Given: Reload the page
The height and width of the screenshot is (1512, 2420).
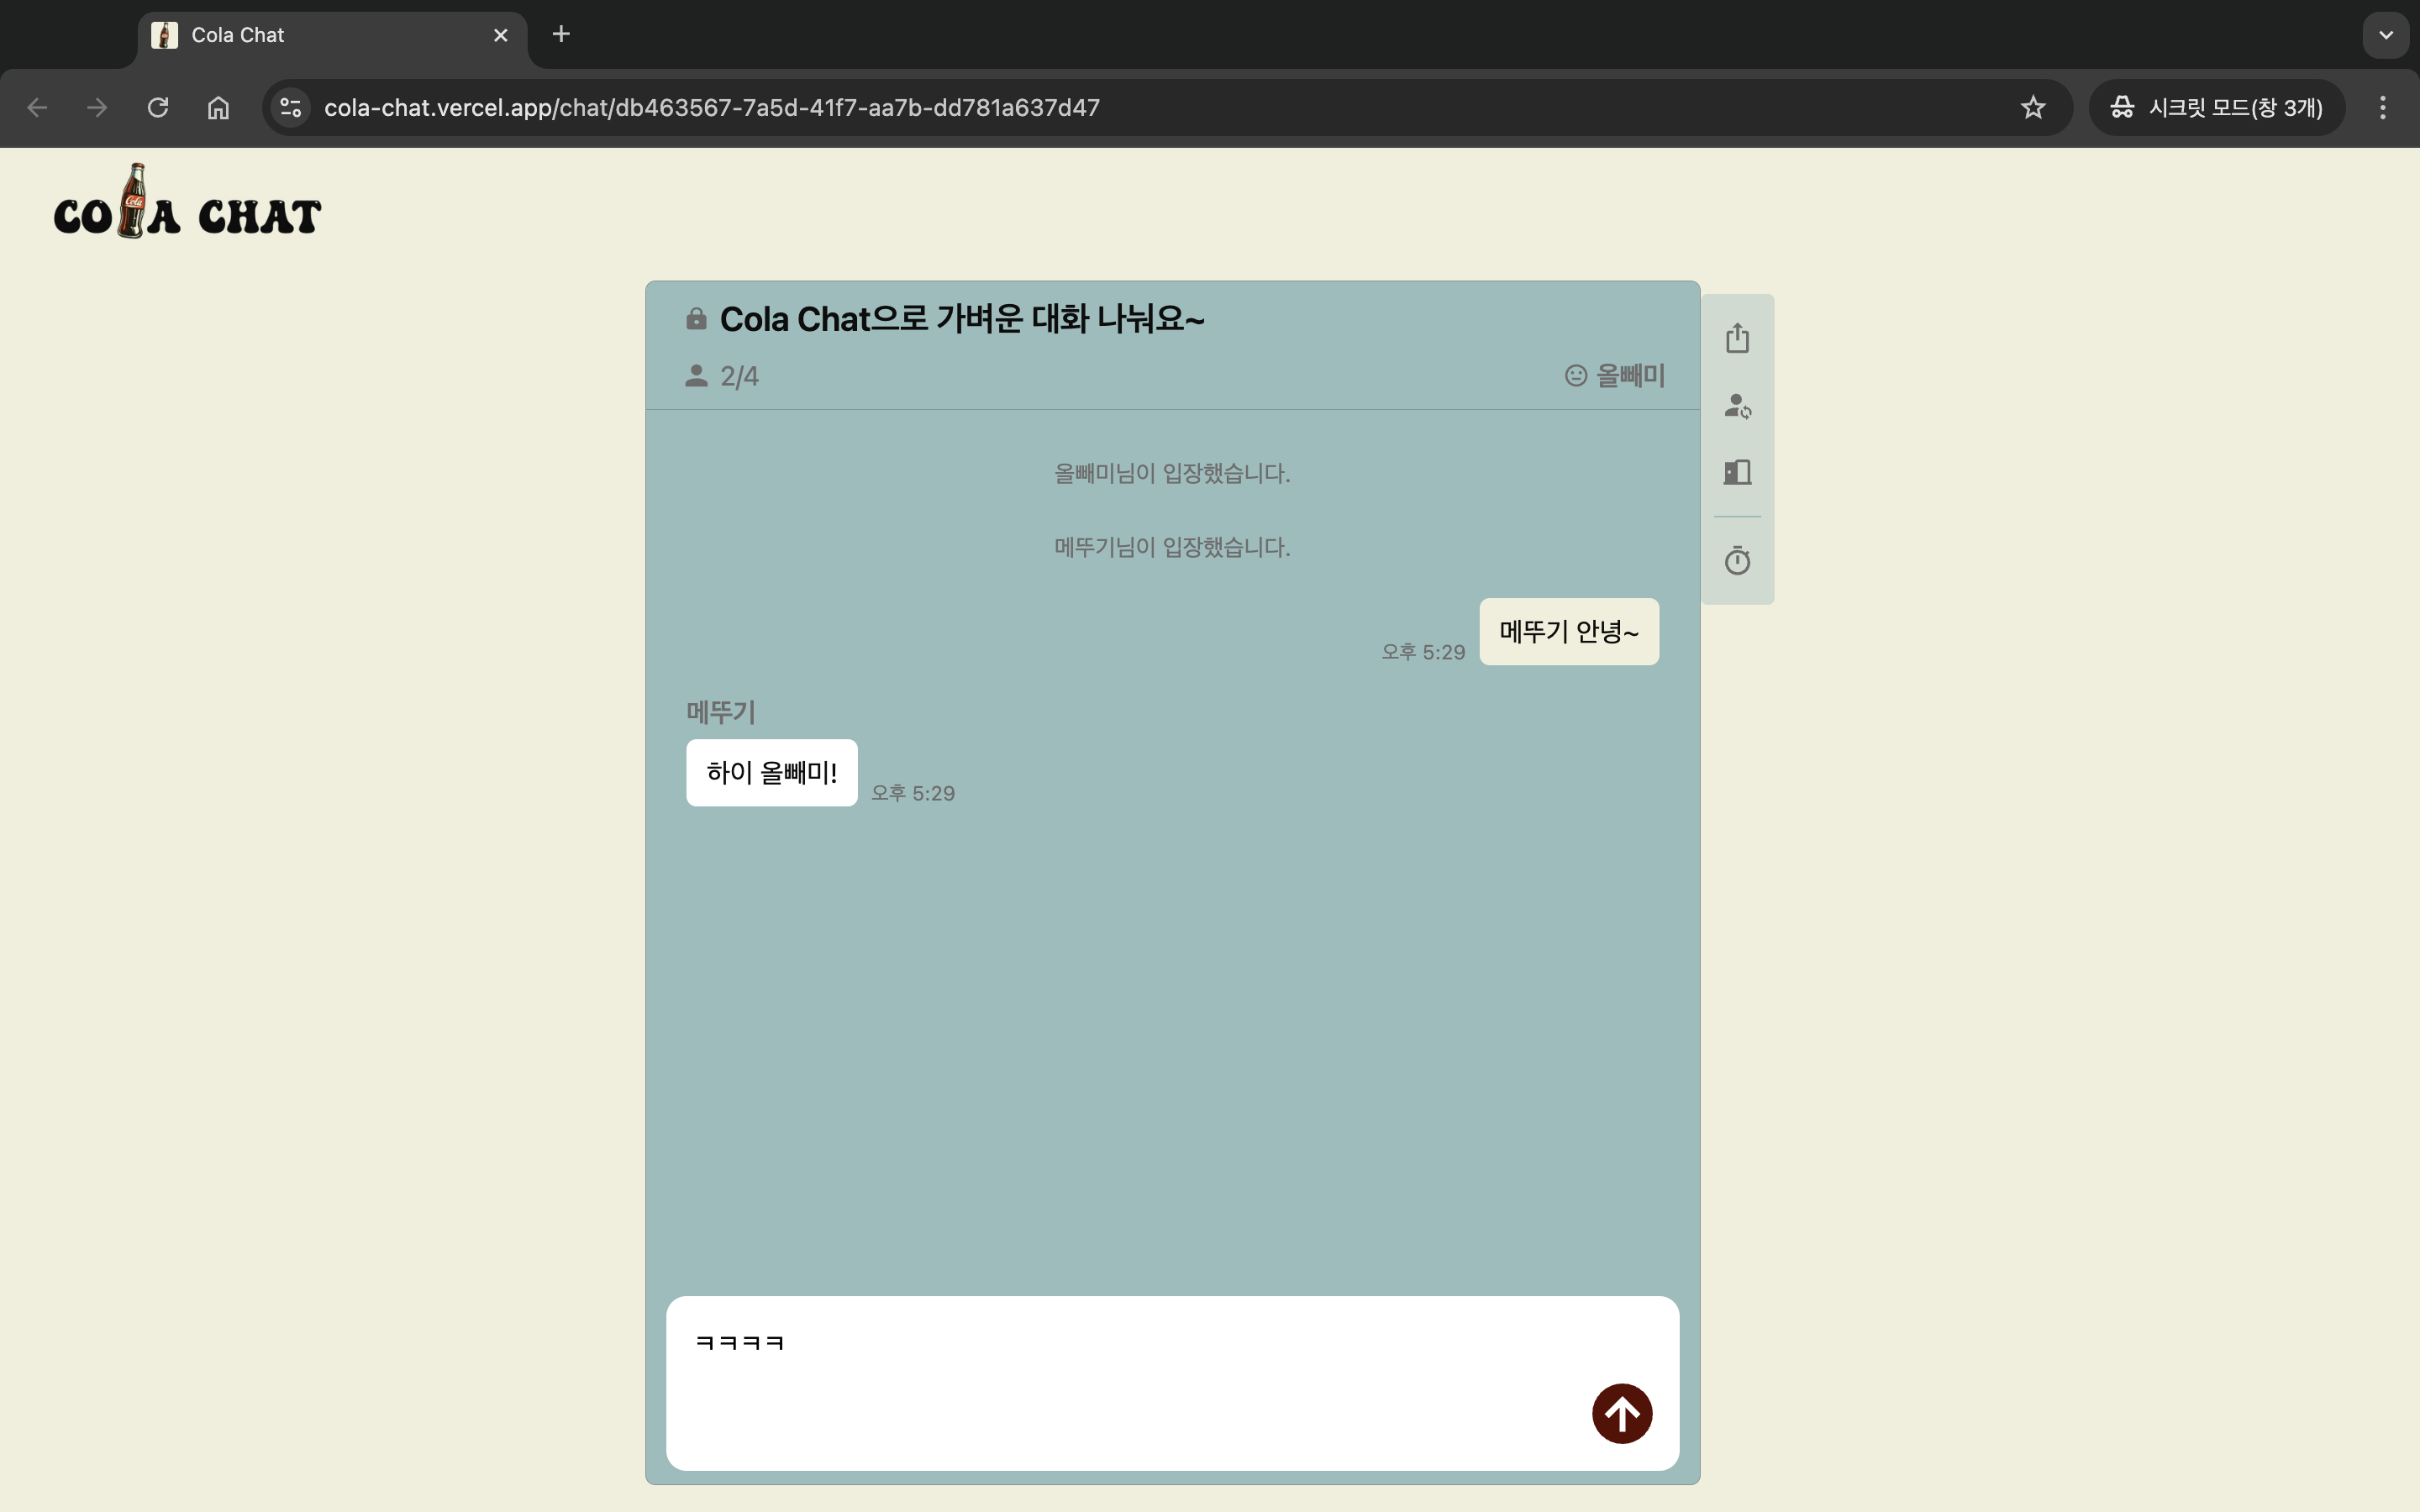Looking at the screenshot, I should point(158,108).
